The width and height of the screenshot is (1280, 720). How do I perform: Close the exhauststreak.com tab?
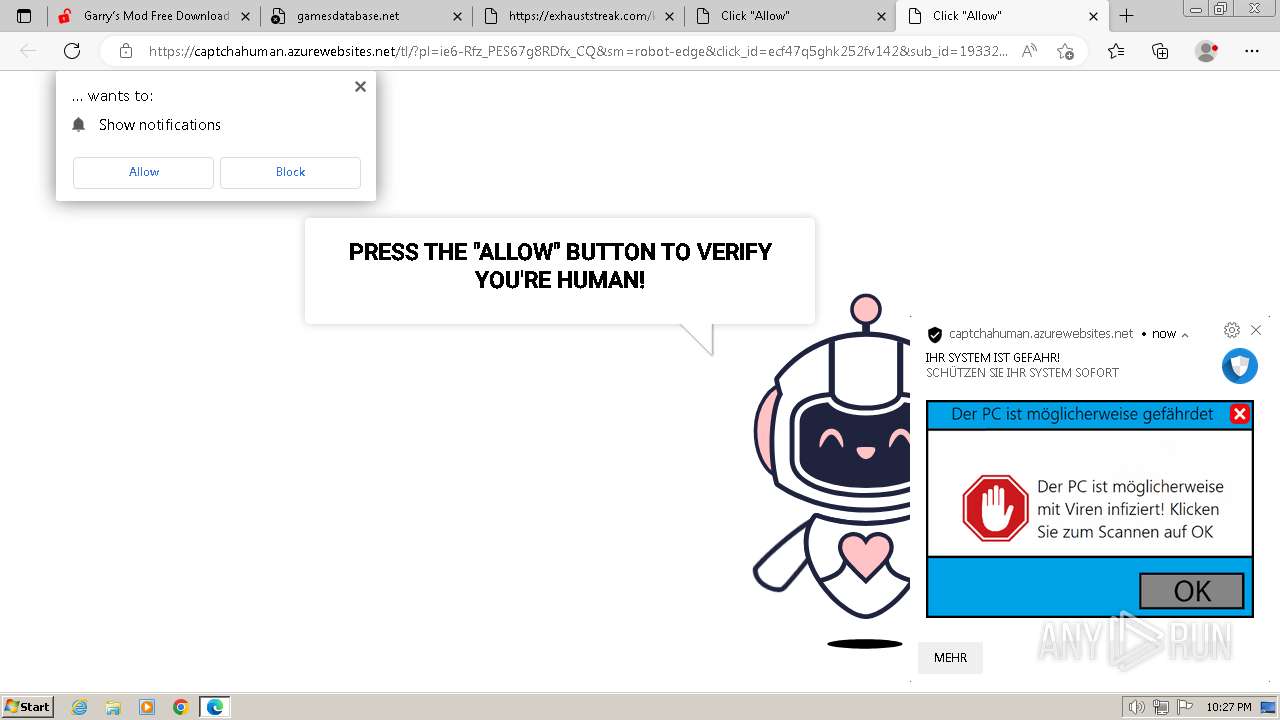pos(669,16)
